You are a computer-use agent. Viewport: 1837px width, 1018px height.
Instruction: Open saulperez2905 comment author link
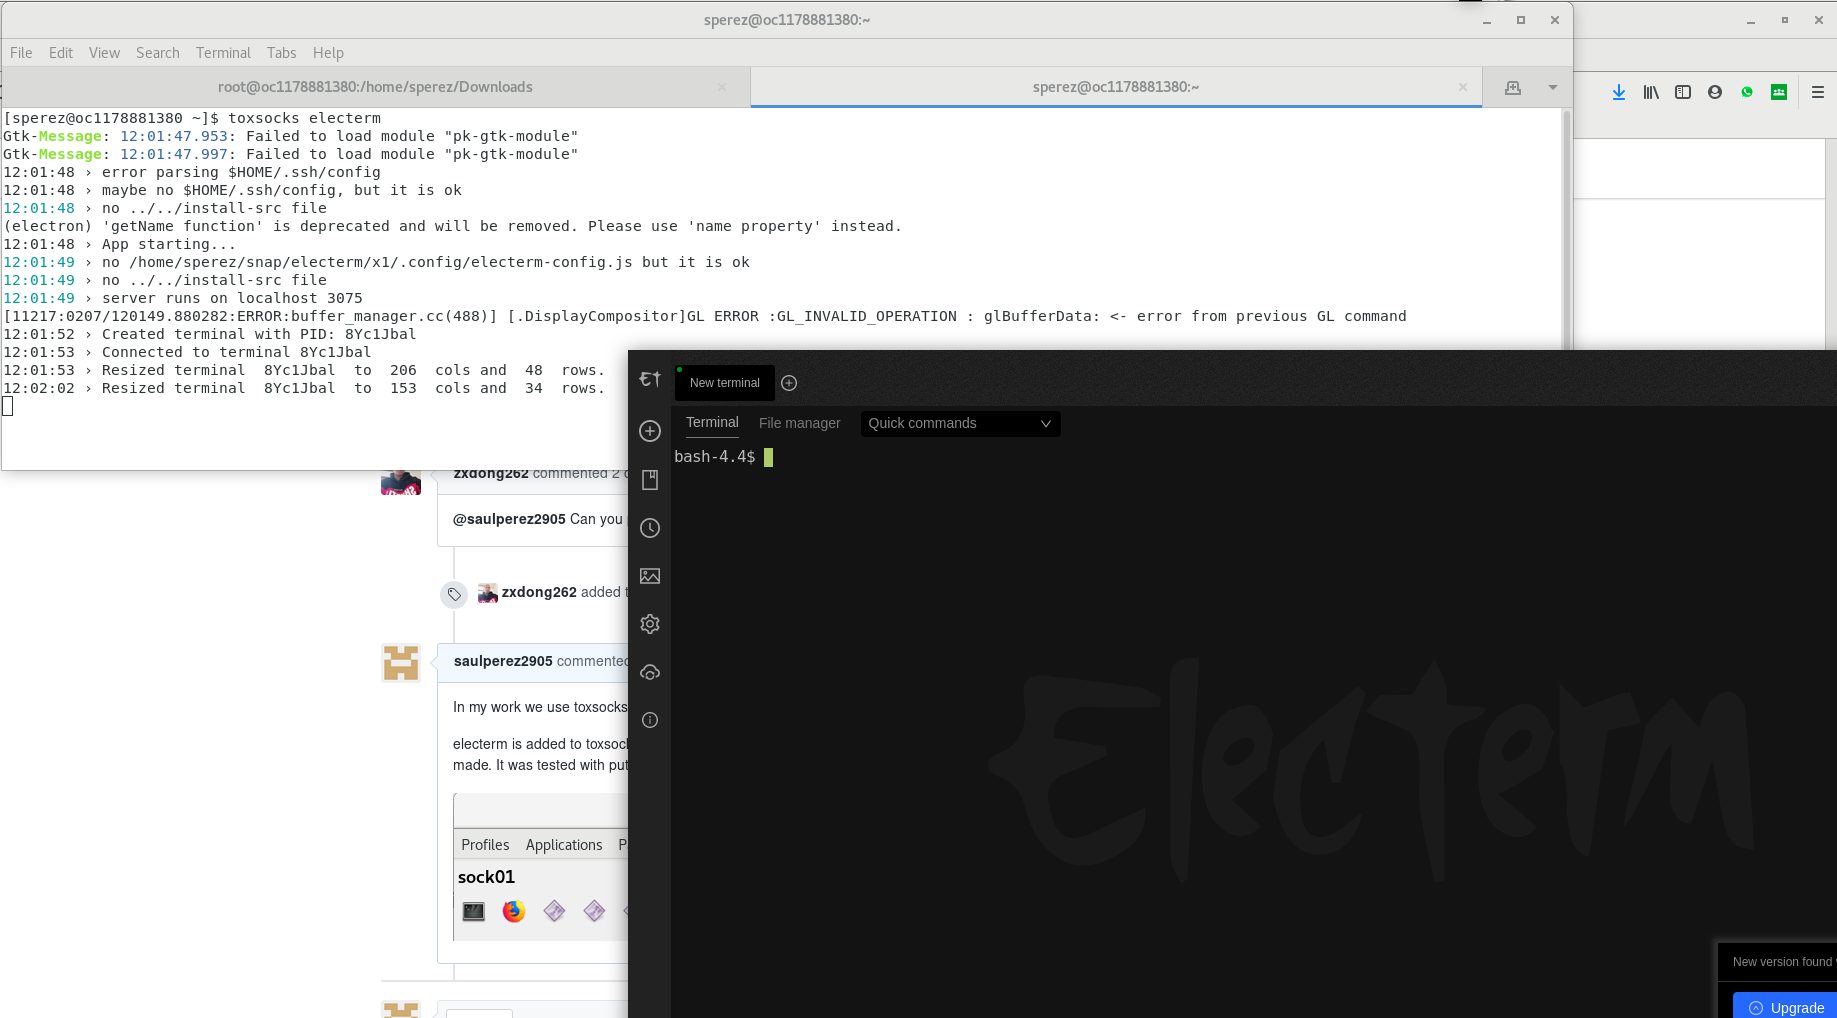click(x=503, y=661)
